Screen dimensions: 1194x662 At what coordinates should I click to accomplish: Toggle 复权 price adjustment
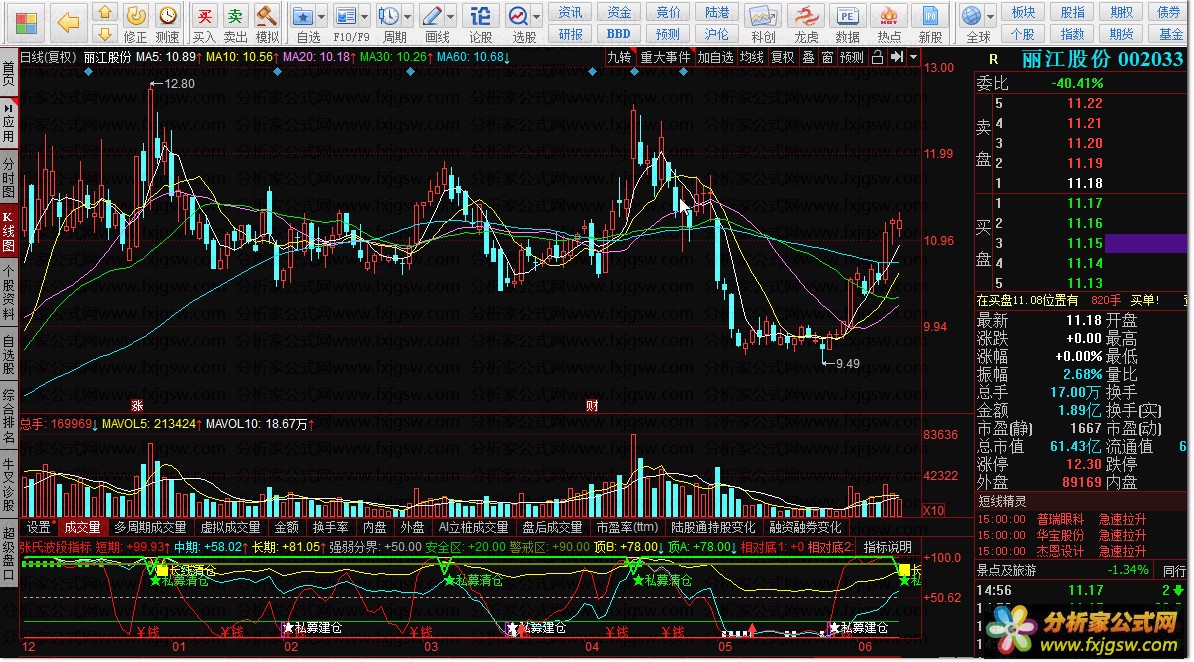[783, 57]
